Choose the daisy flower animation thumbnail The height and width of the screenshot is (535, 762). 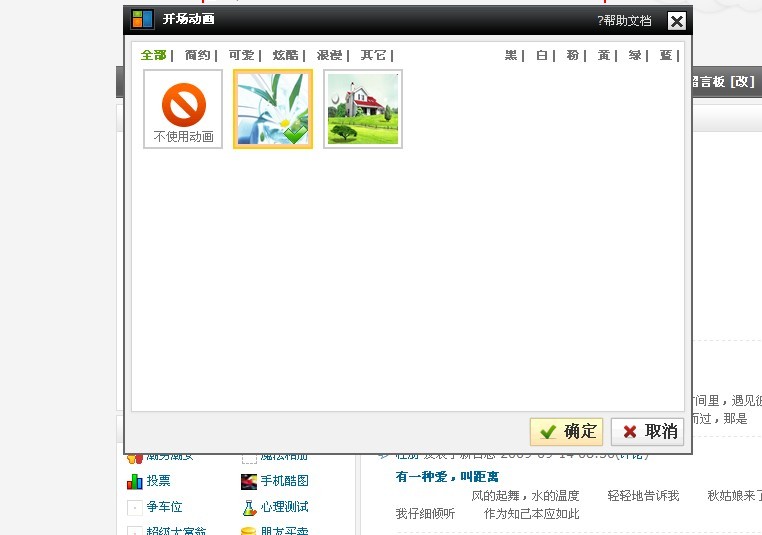pyautogui.click(x=273, y=109)
